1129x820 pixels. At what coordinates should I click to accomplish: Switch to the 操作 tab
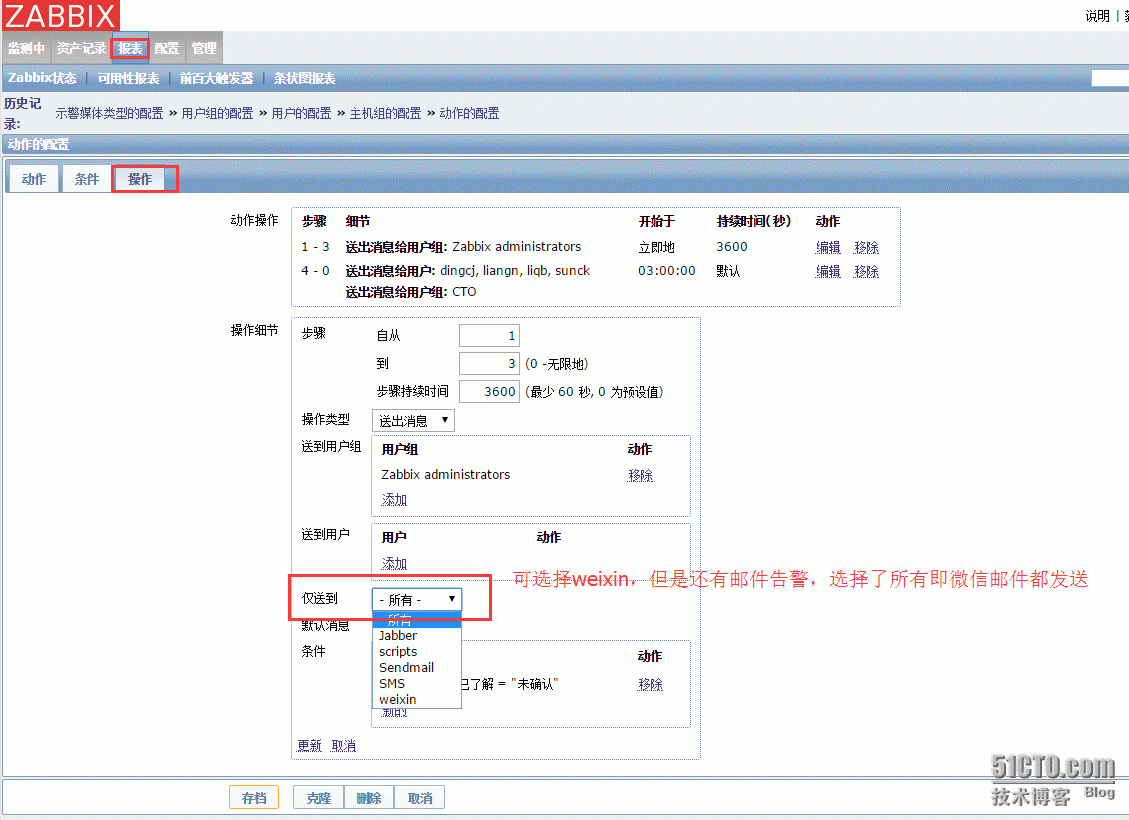tap(140, 179)
